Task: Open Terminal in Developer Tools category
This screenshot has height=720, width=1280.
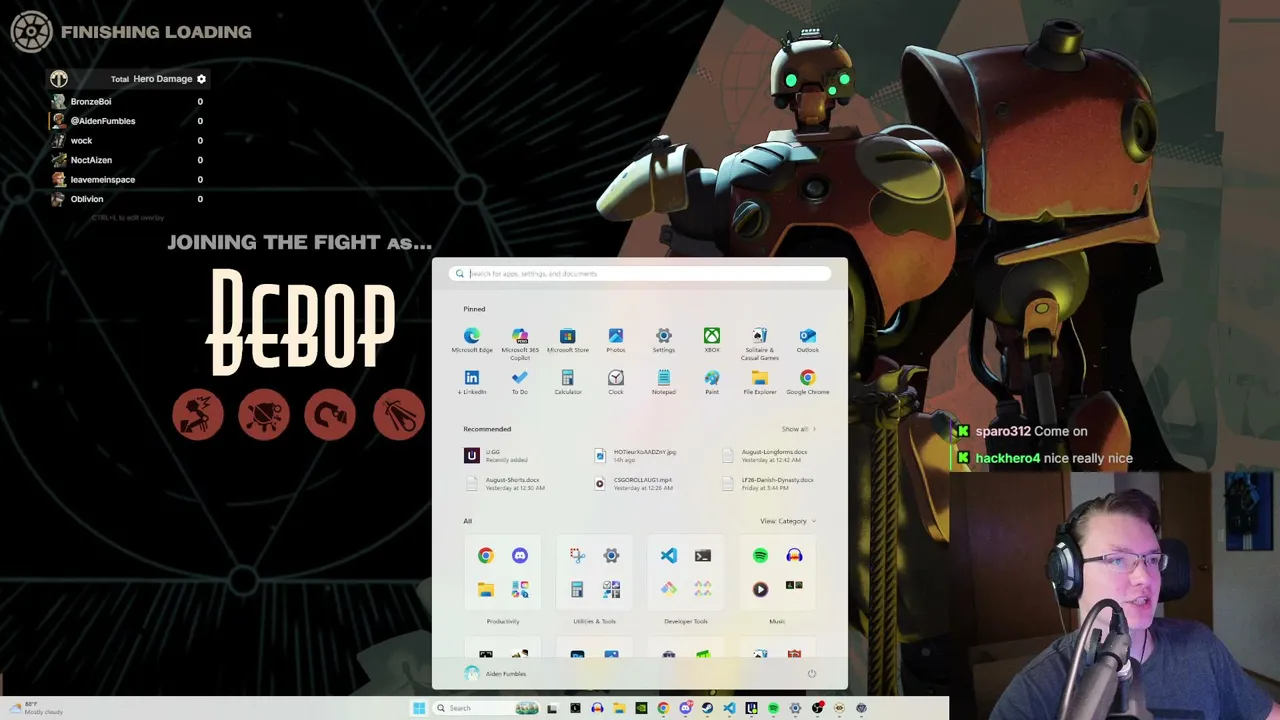Action: click(x=703, y=556)
